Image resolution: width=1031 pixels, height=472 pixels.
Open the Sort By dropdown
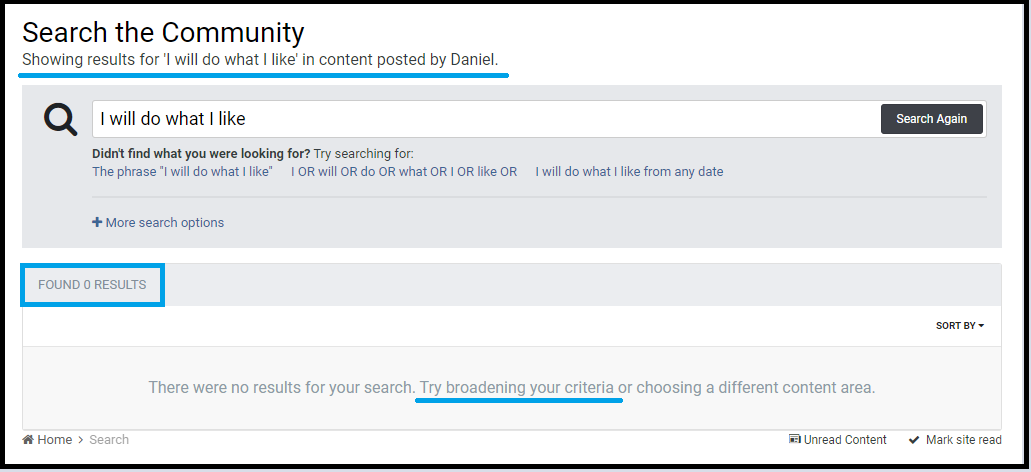click(960, 325)
